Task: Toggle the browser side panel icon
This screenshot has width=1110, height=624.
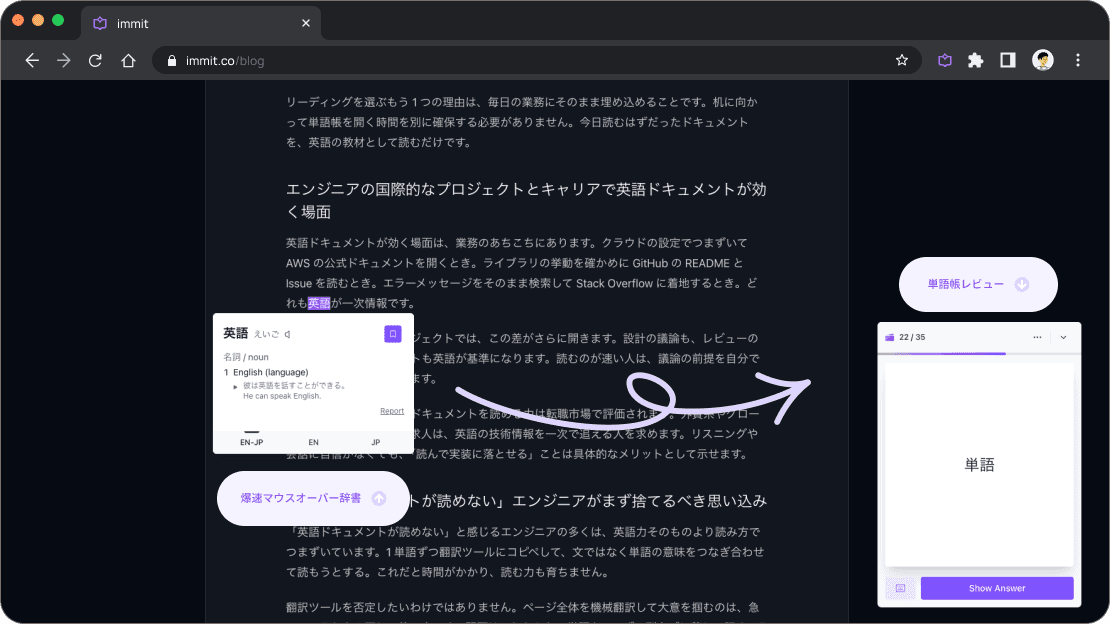Action: pos(1007,61)
